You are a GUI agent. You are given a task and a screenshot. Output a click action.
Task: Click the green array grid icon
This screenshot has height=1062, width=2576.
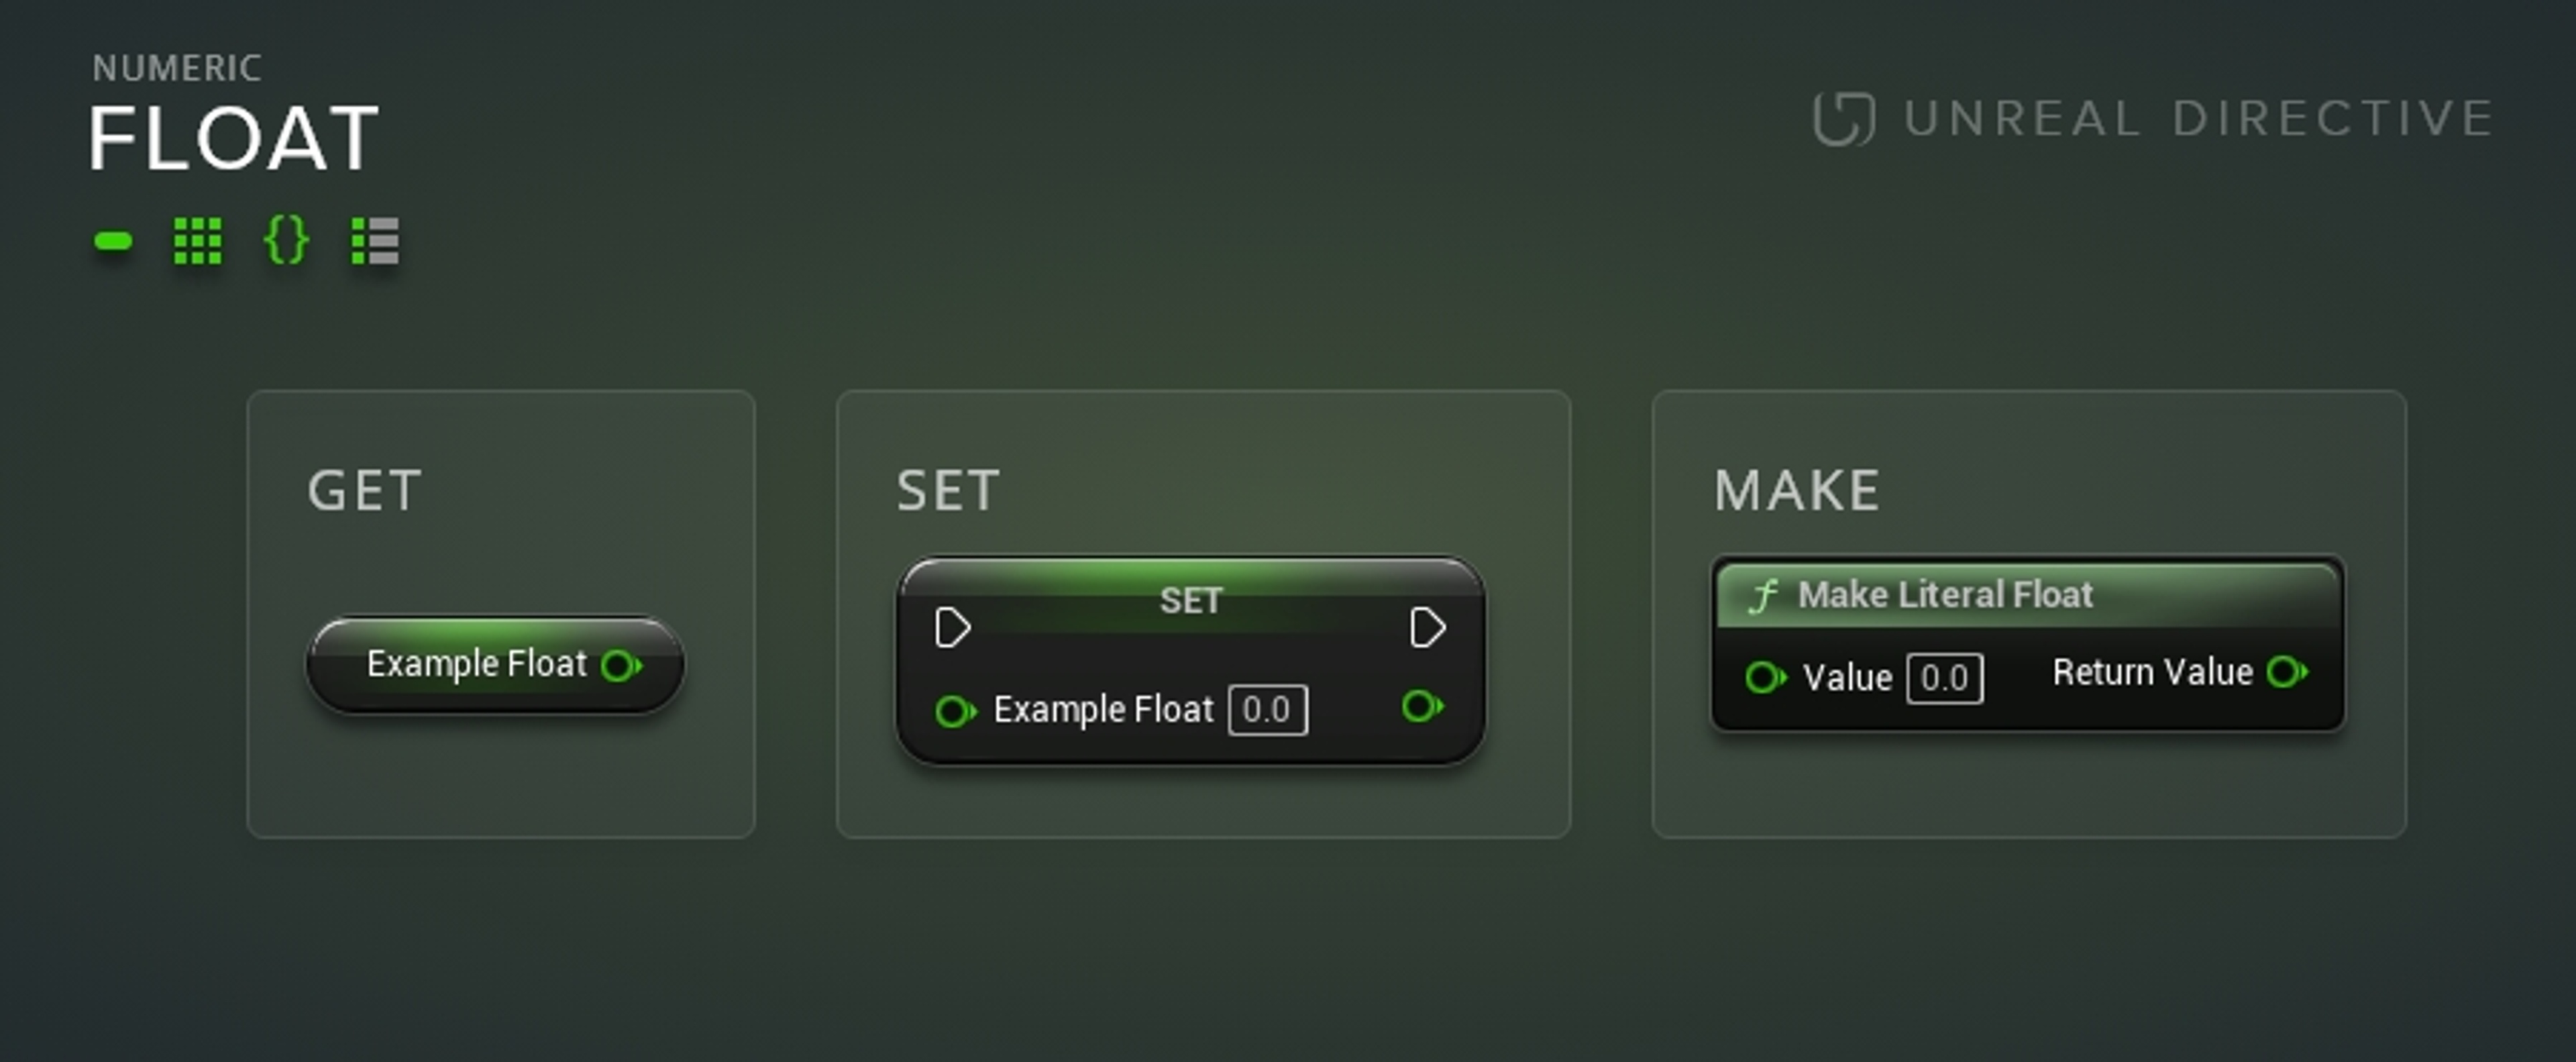pos(197,241)
